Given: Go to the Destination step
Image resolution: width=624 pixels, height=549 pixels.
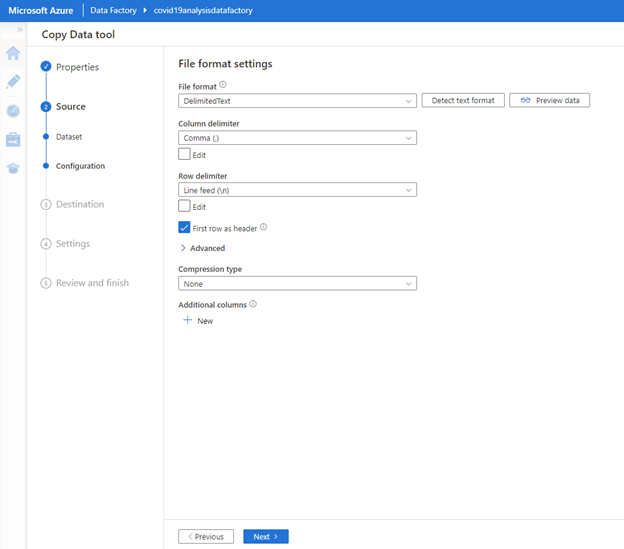Looking at the screenshot, I should pyautogui.click(x=80, y=204).
